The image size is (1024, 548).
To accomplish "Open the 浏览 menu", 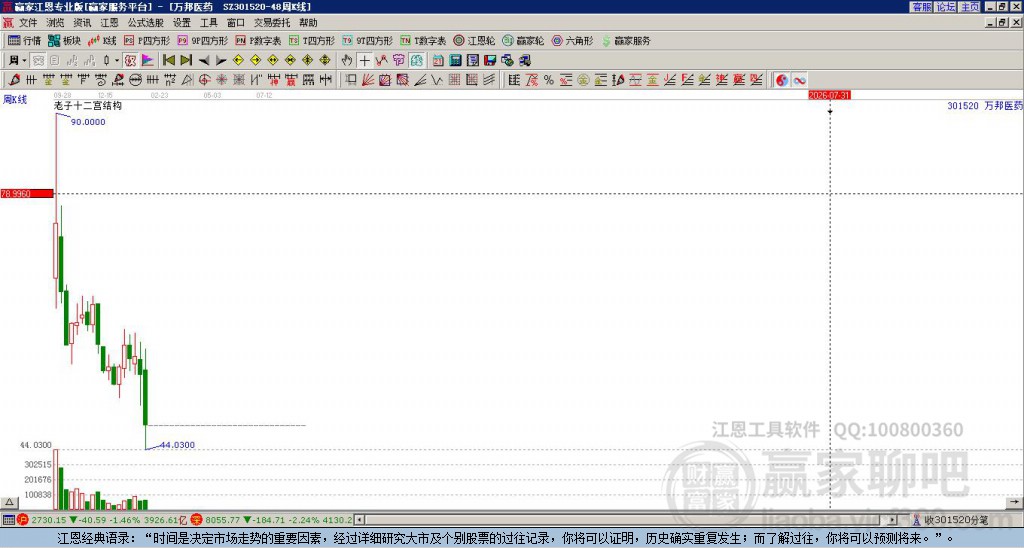I will coord(56,23).
